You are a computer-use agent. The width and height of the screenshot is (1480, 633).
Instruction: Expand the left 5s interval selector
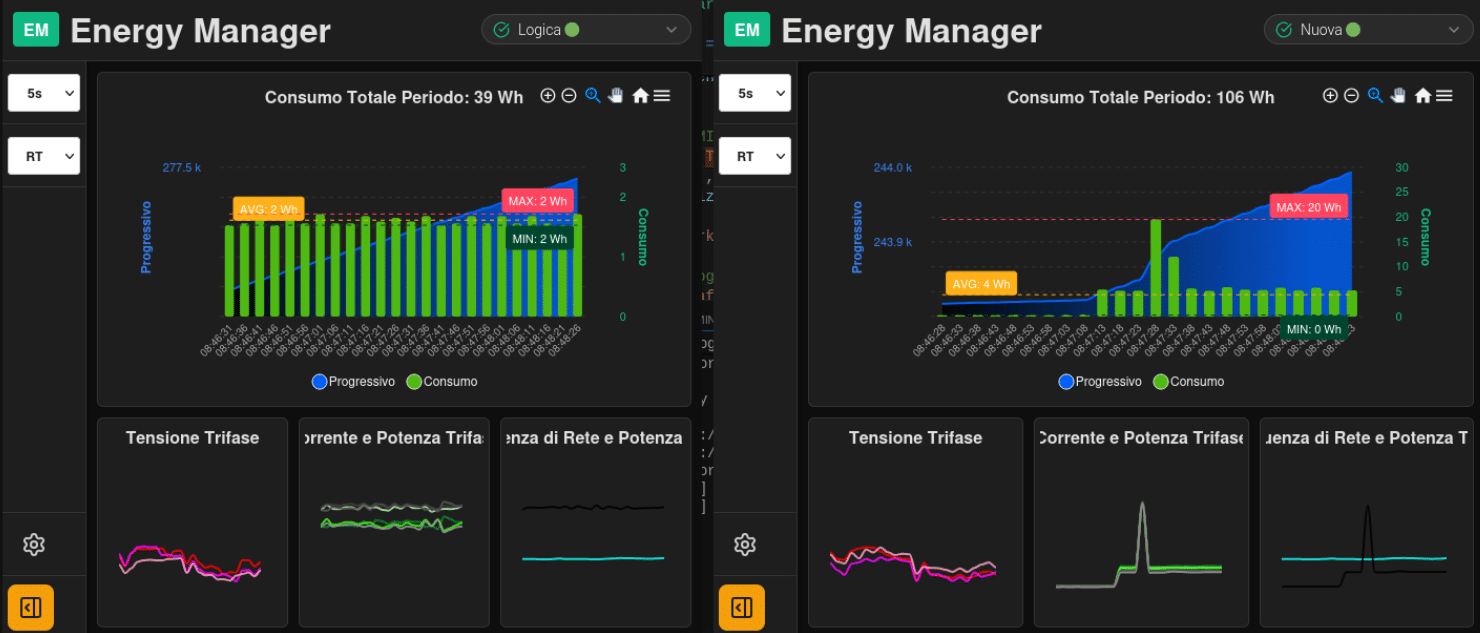coord(43,93)
